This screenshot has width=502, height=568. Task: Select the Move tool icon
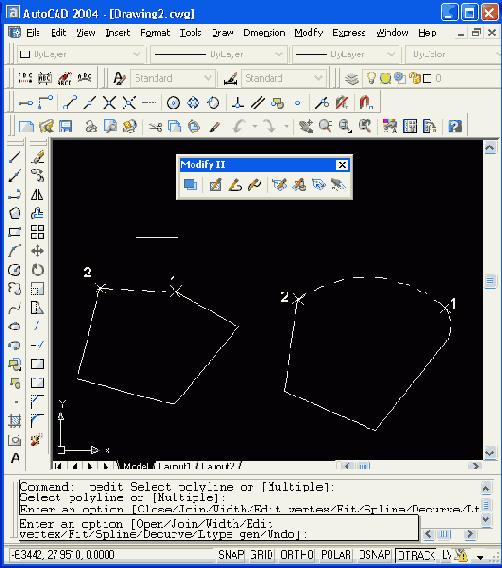[37, 251]
